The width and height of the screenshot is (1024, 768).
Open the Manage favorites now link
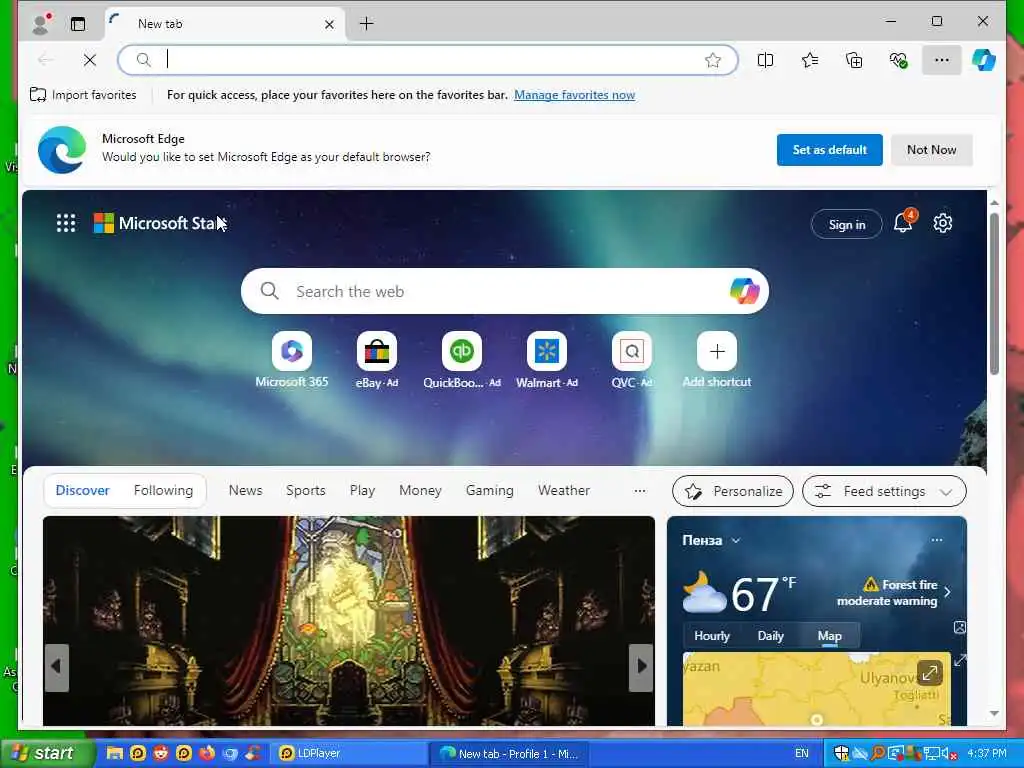click(574, 95)
